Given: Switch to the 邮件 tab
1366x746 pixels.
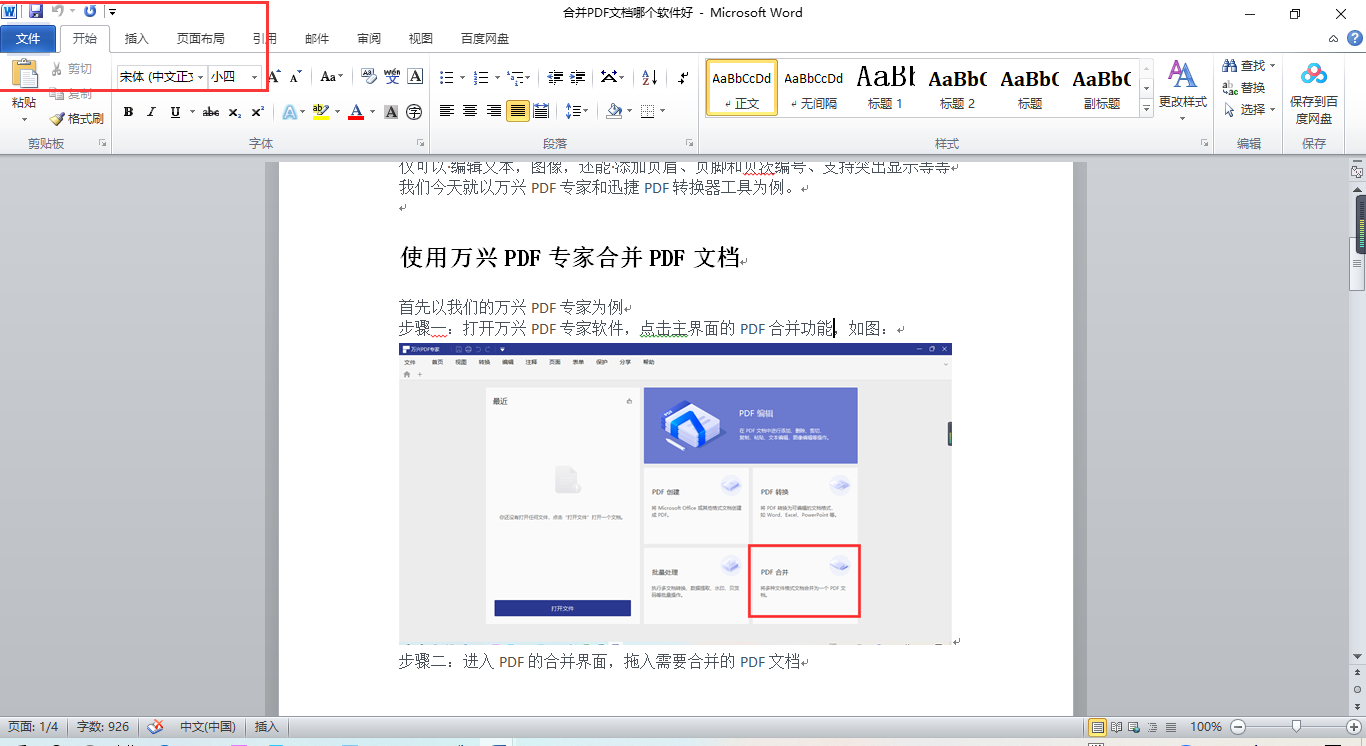Looking at the screenshot, I should [x=317, y=39].
